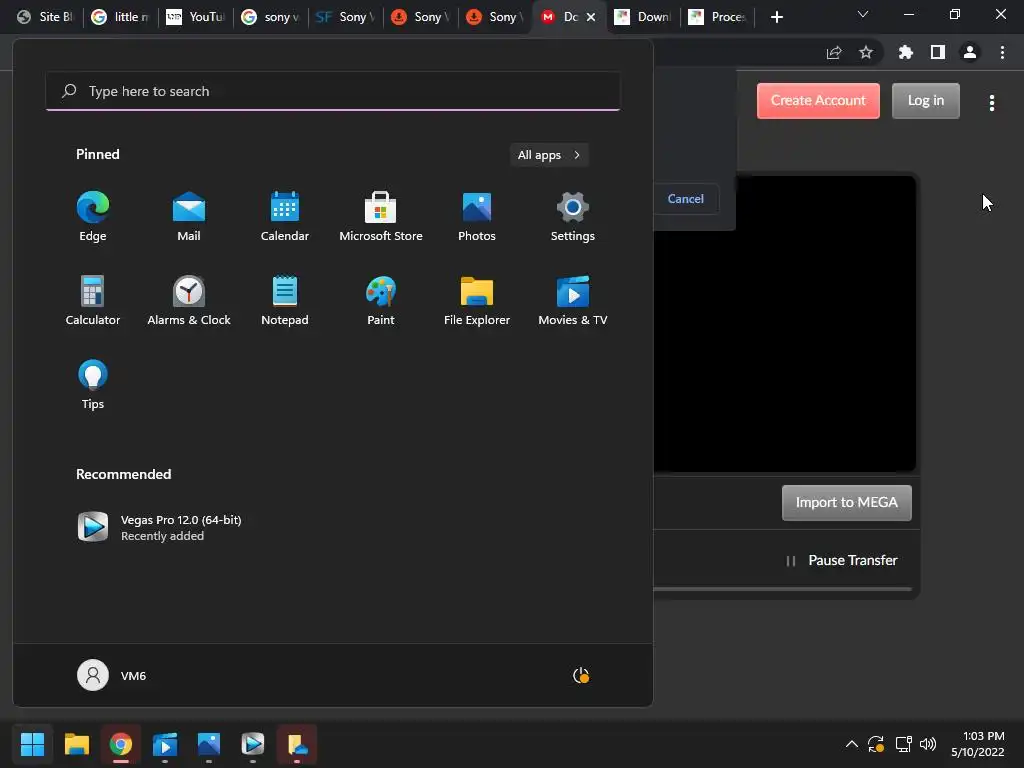Open Vegas Pro taskbar icon
The height and width of the screenshot is (768, 1024).
pos(253,744)
